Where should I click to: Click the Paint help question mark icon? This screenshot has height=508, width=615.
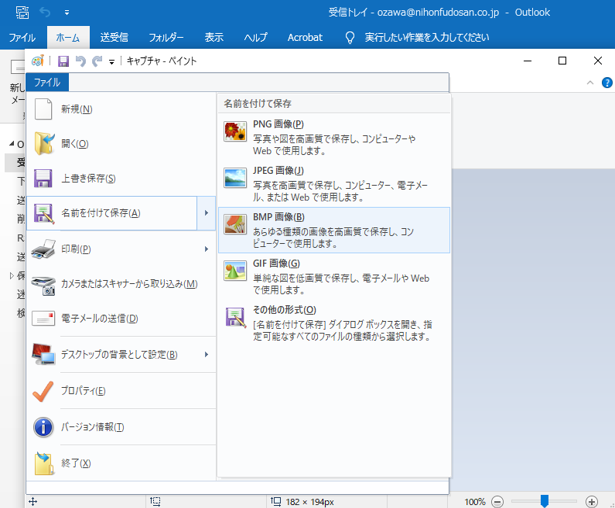[607, 83]
